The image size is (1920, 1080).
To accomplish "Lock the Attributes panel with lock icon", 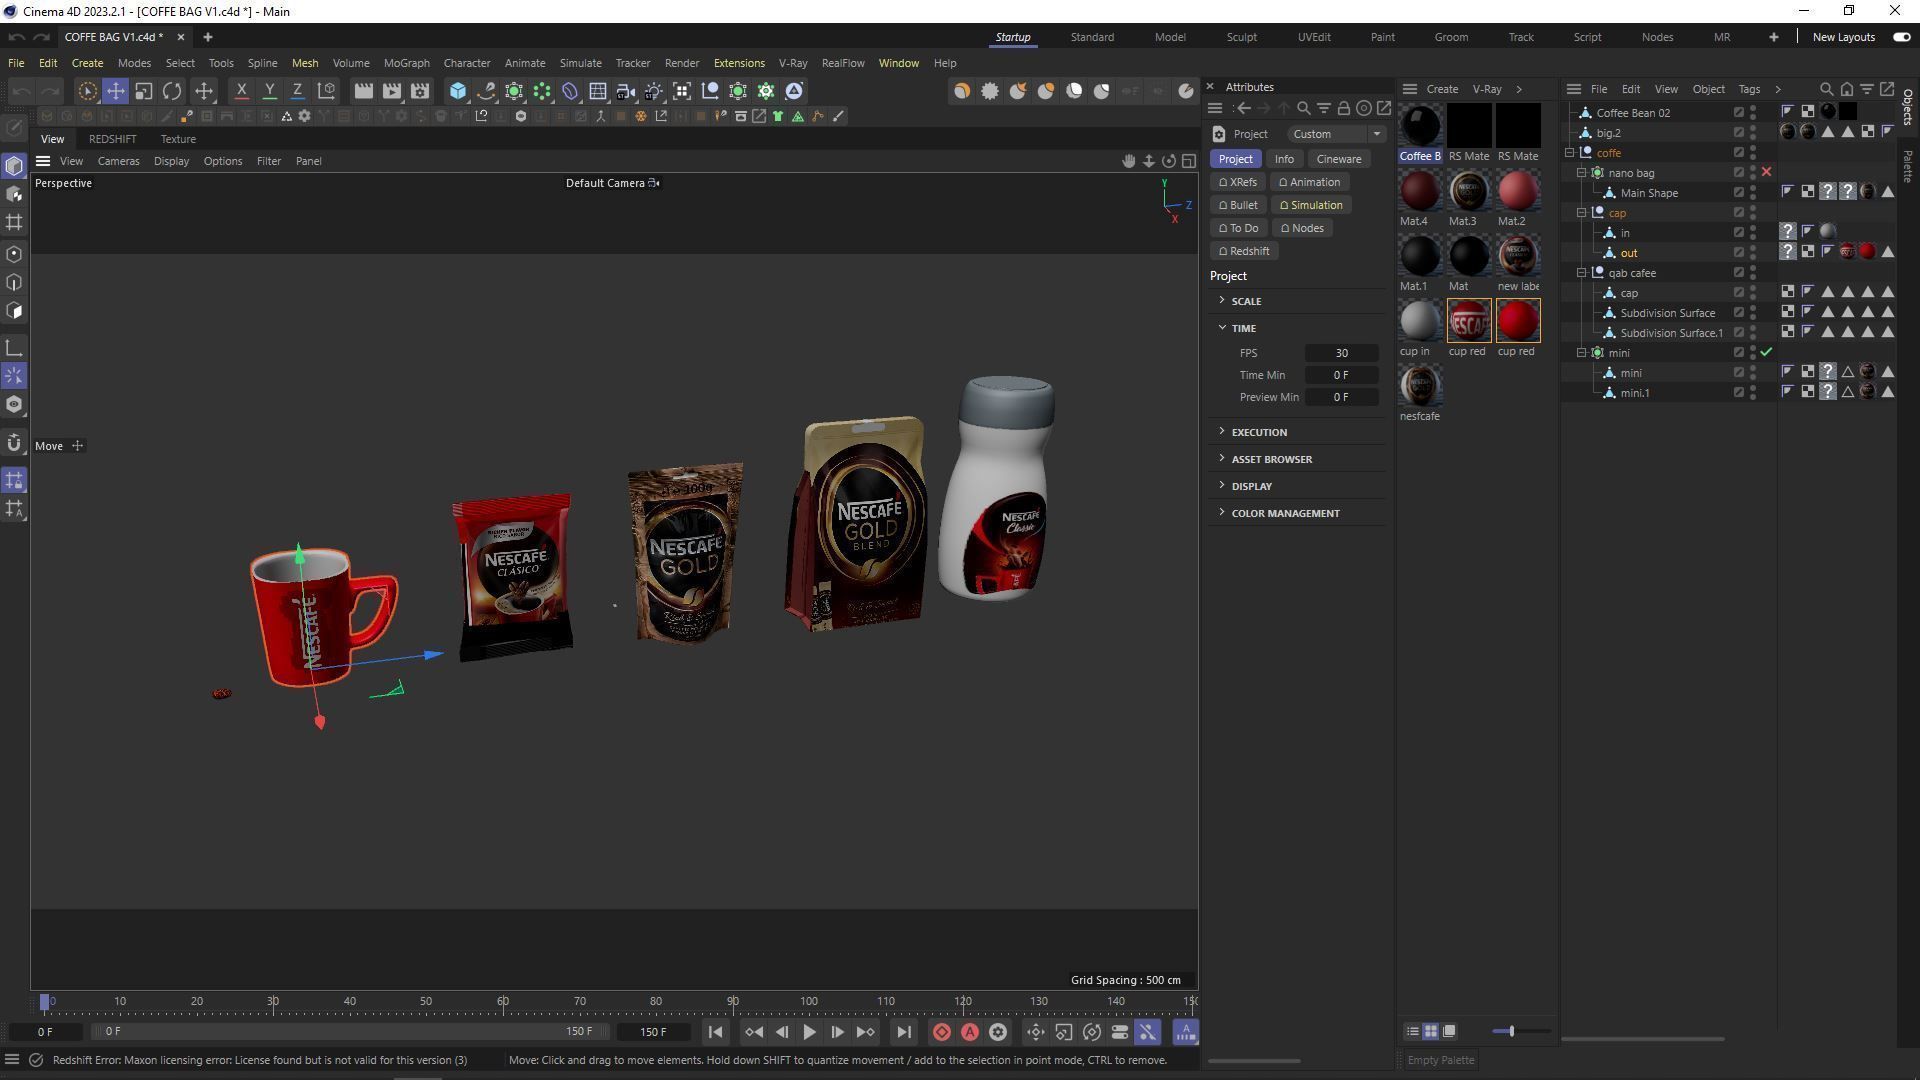I will point(1344,108).
